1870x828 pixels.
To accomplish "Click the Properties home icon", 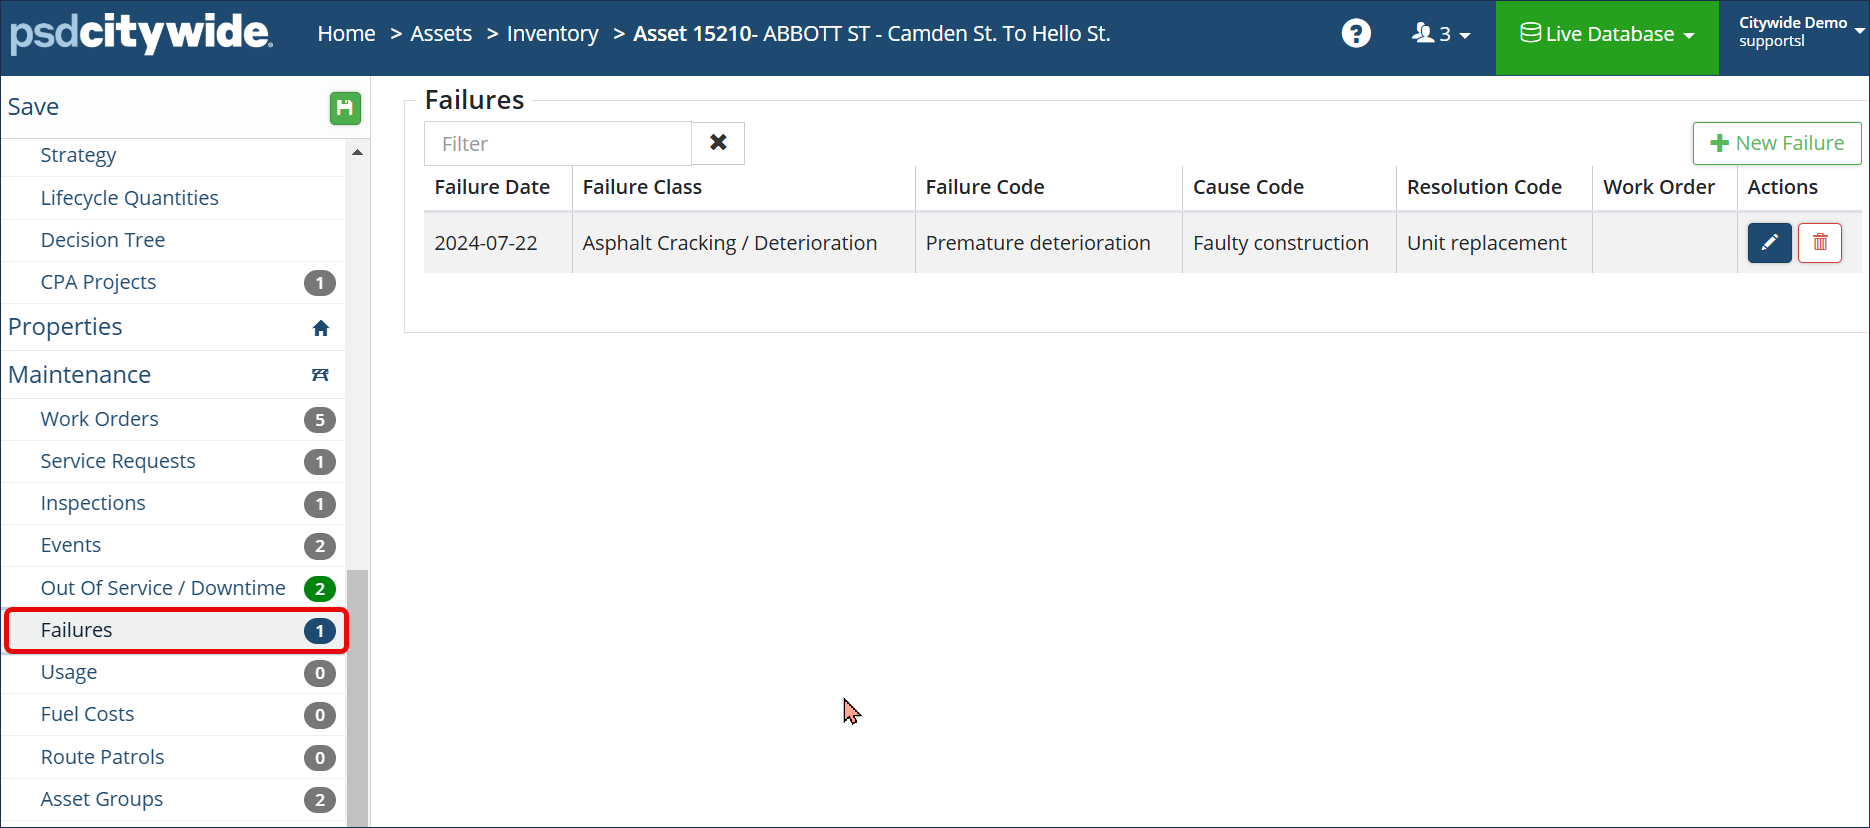I will [320, 328].
